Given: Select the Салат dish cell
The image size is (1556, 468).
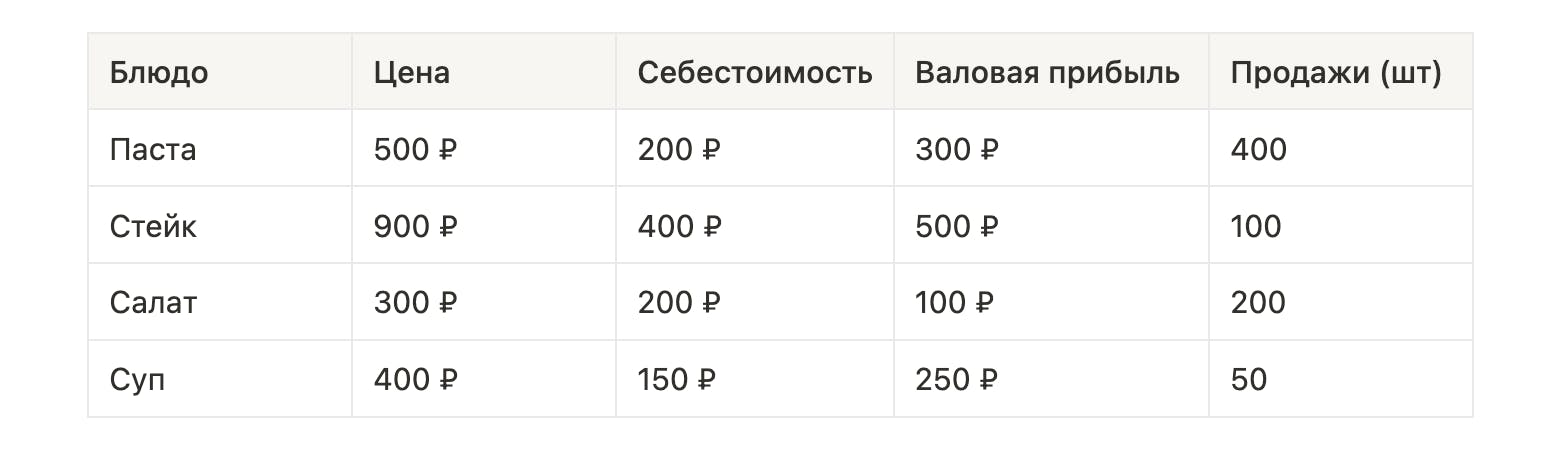Looking at the screenshot, I should (x=154, y=302).
